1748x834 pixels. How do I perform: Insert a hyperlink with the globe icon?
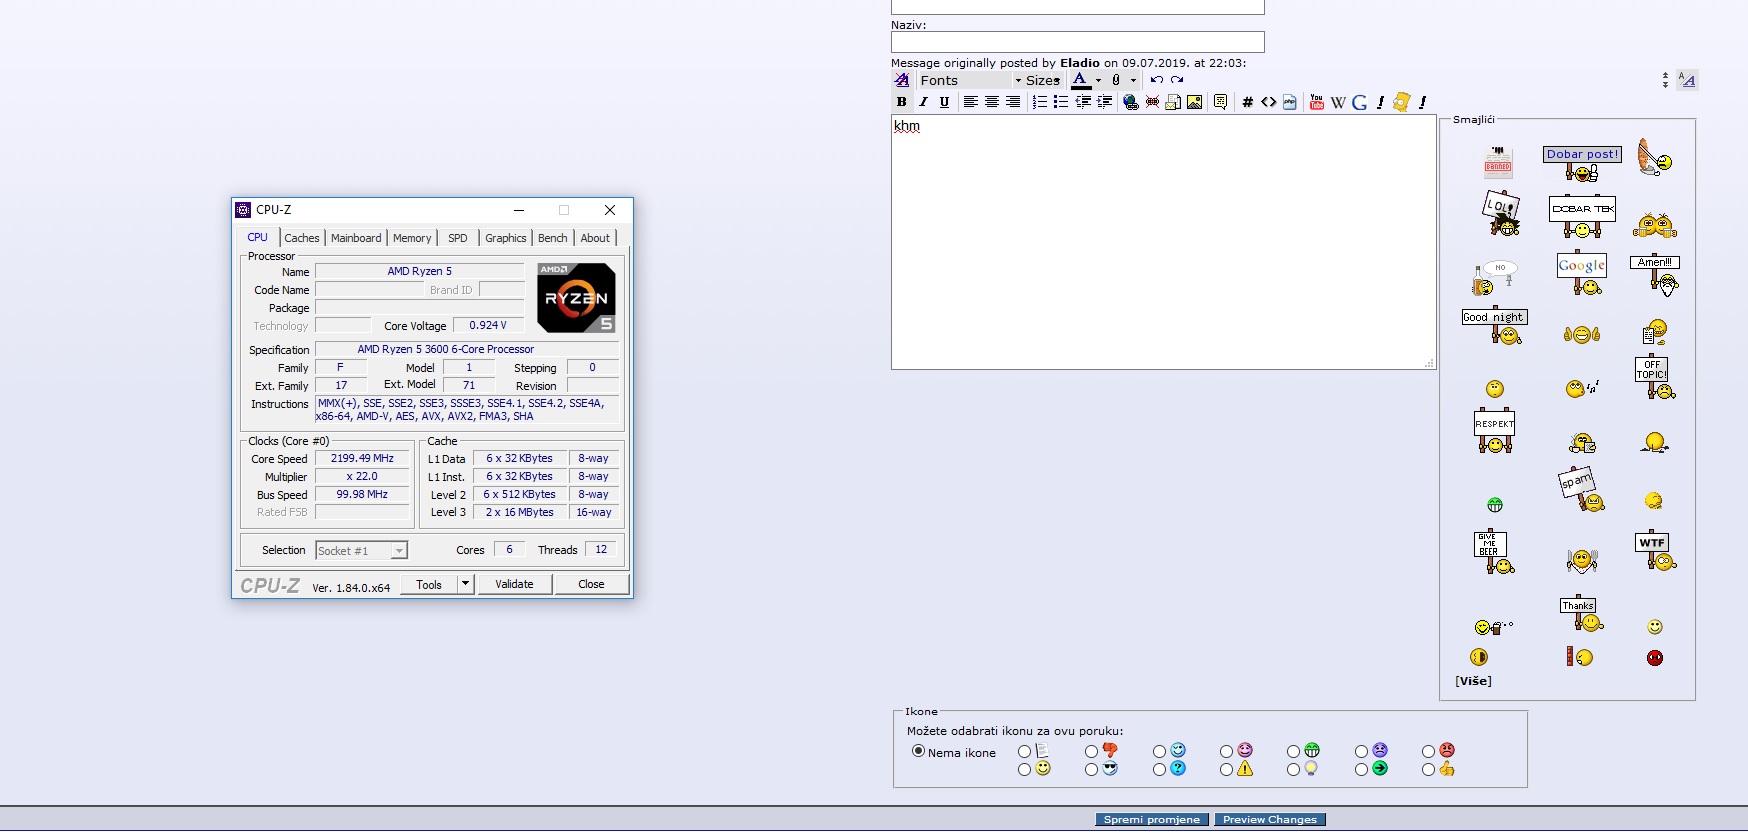pyautogui.click(x=1131, y=102)
